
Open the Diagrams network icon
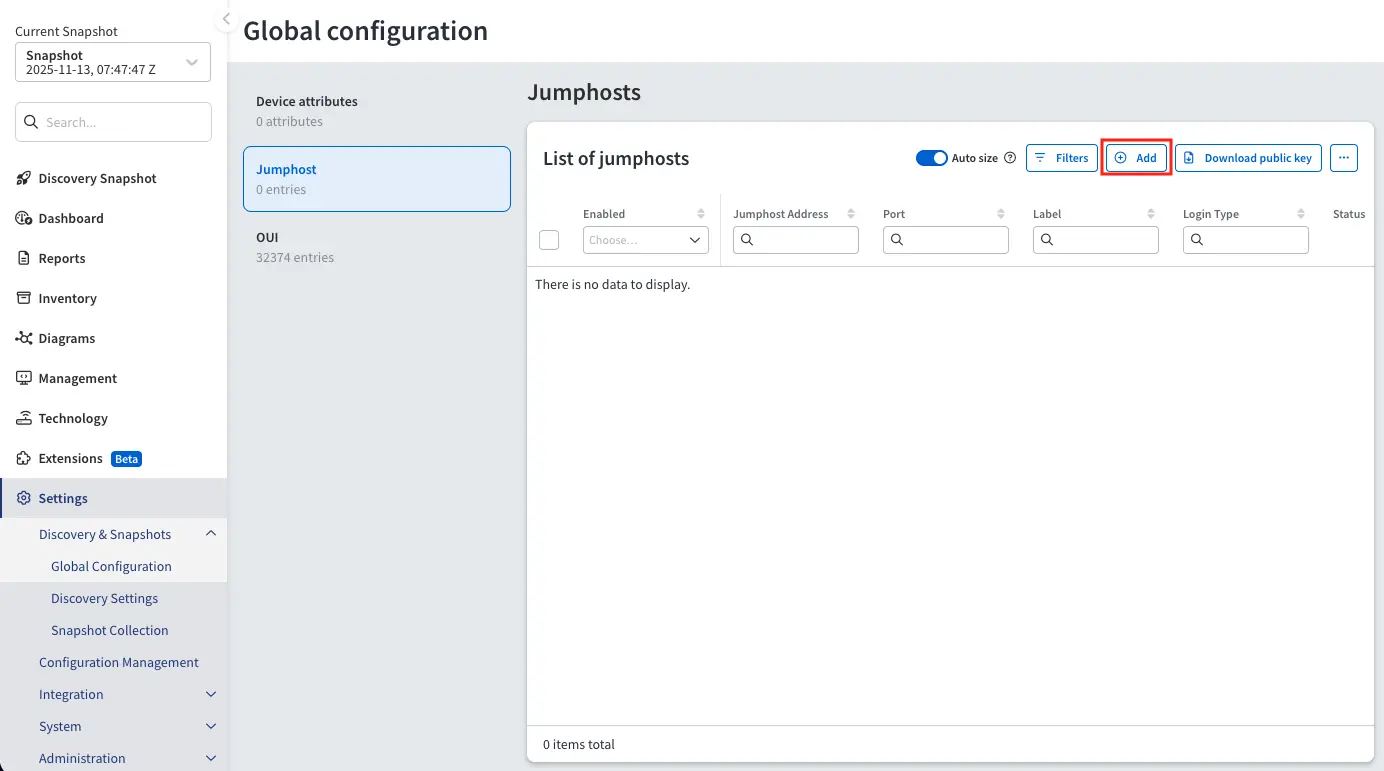pos(24,338)
